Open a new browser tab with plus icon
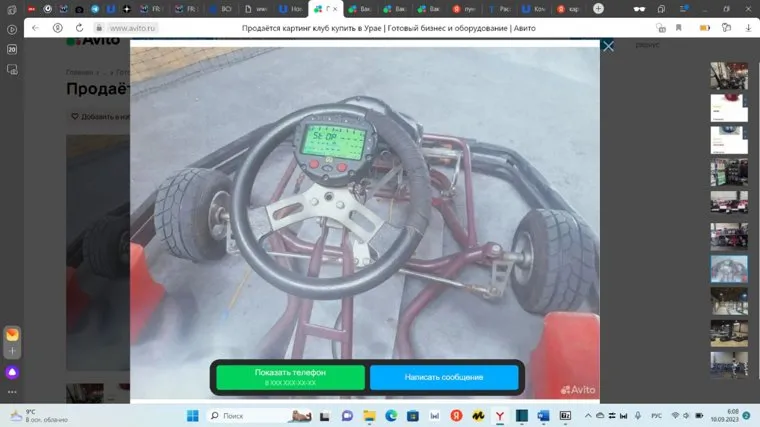 point(598,8)
